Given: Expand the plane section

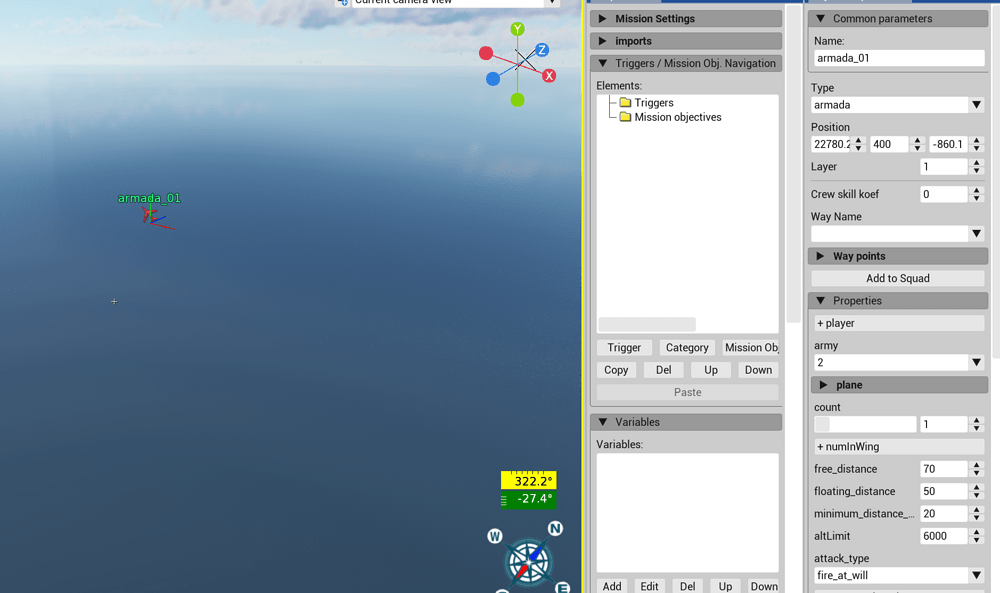Looking at the screenshot, I should [x=899, y=384].
